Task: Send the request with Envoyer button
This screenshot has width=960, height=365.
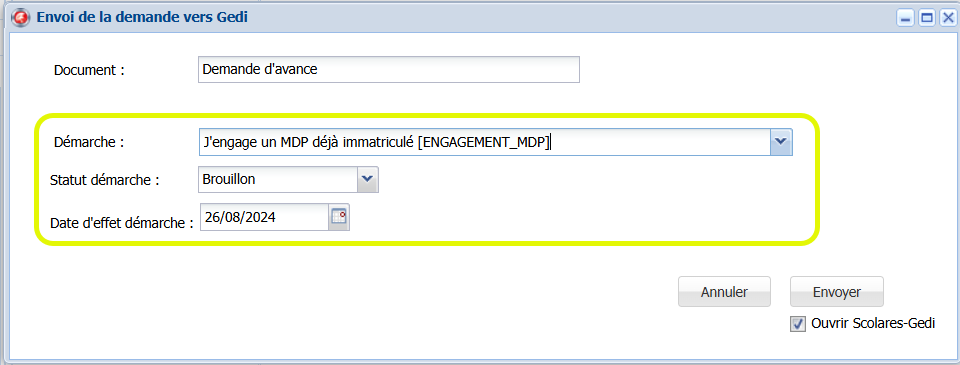Action: click(x=836, y=292)
